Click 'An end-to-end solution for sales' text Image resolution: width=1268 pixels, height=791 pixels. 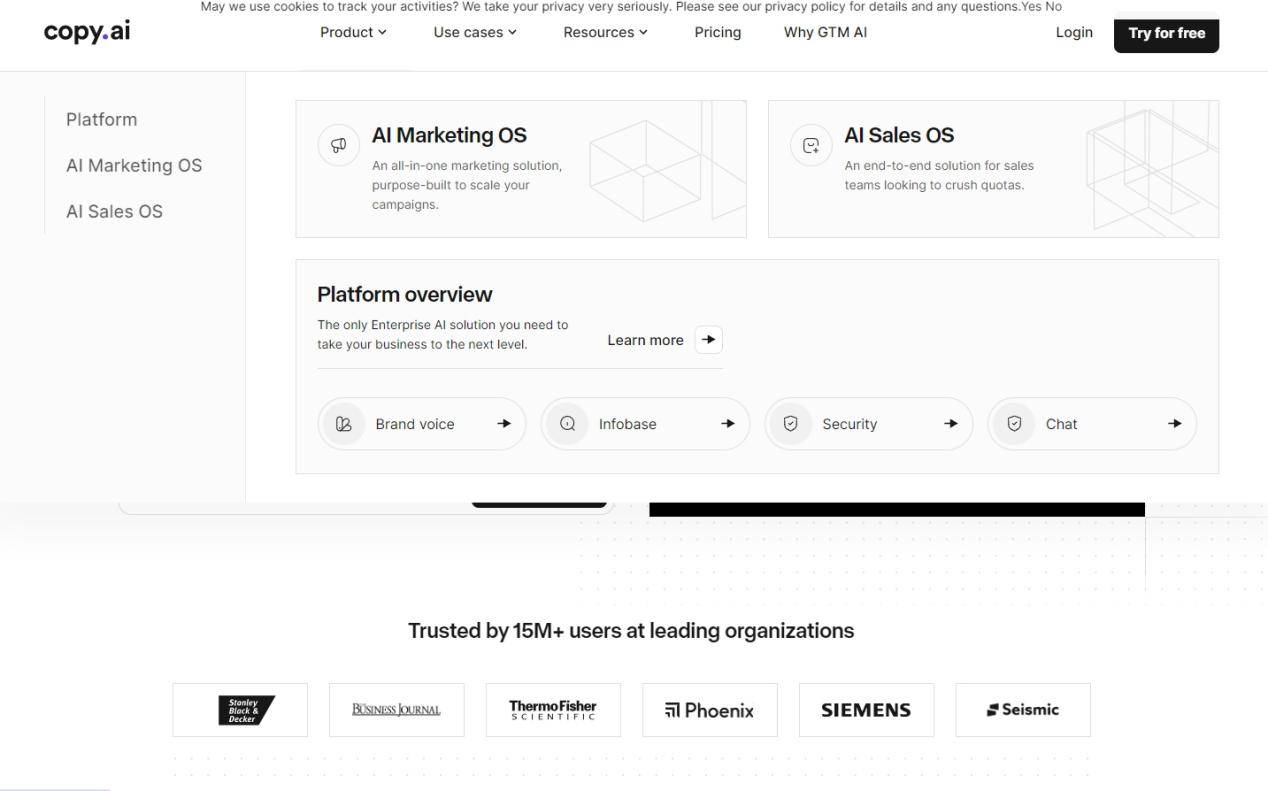click(939, 175)
